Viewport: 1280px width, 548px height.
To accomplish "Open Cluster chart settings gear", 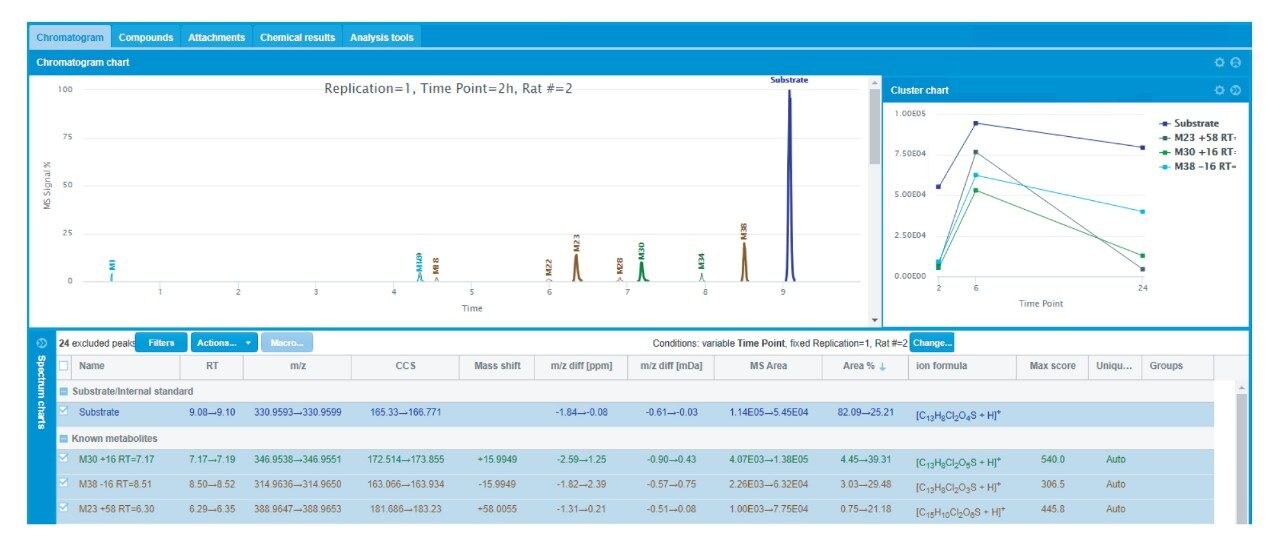I will 1219,90.
